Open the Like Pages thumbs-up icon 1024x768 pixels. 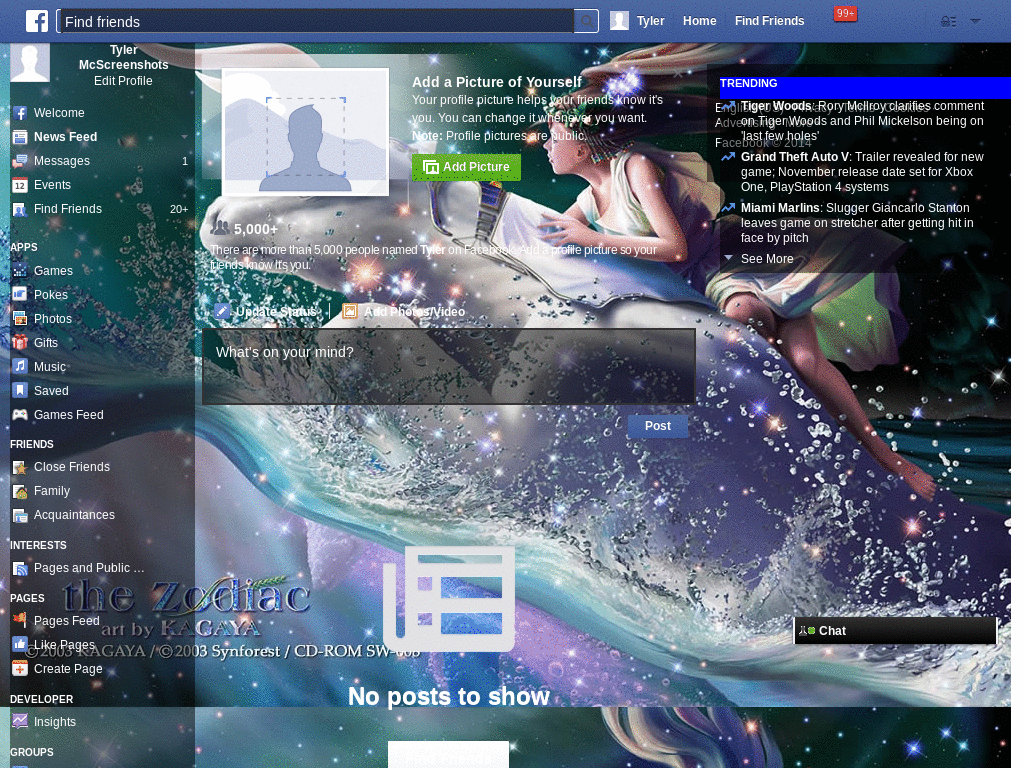[20, 645]
